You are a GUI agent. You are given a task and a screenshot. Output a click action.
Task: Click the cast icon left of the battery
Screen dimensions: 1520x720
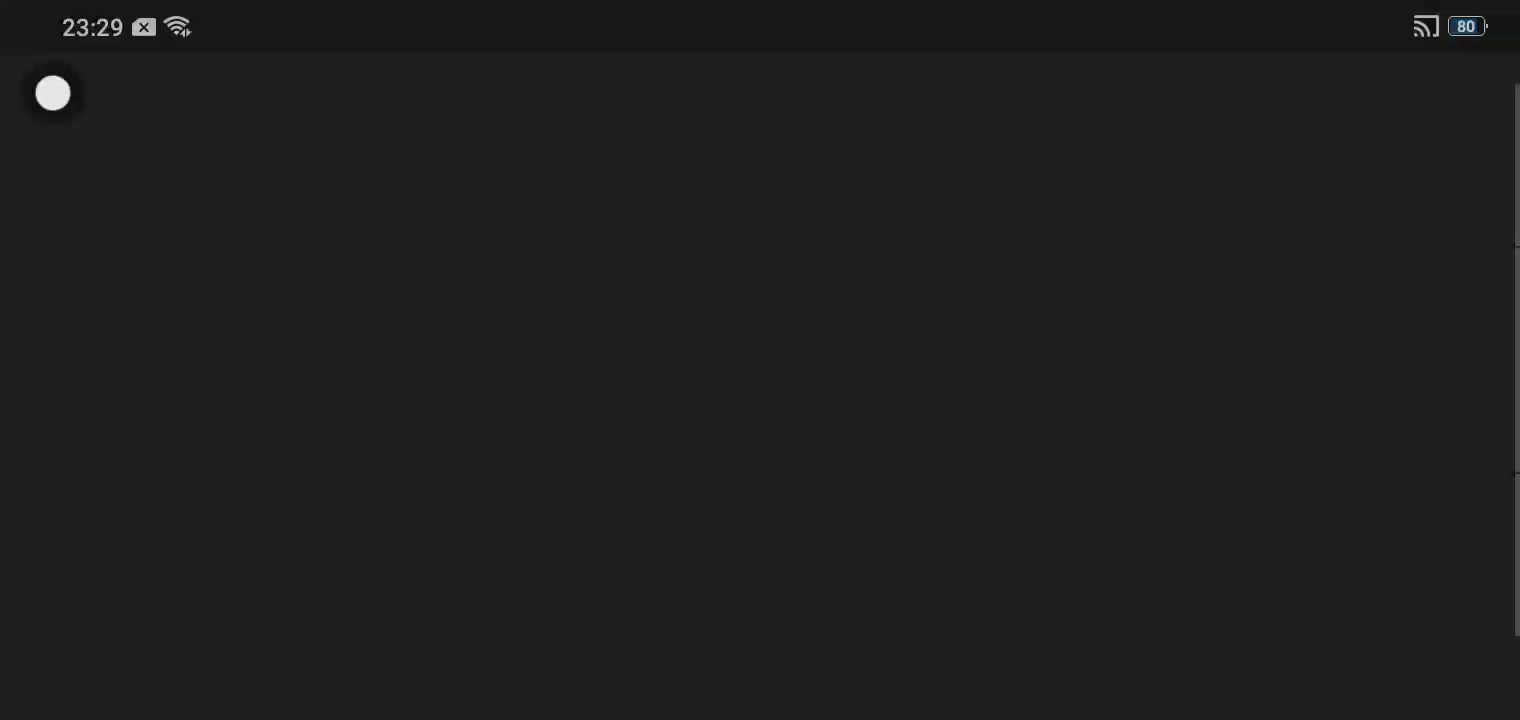click(1426, 27)
